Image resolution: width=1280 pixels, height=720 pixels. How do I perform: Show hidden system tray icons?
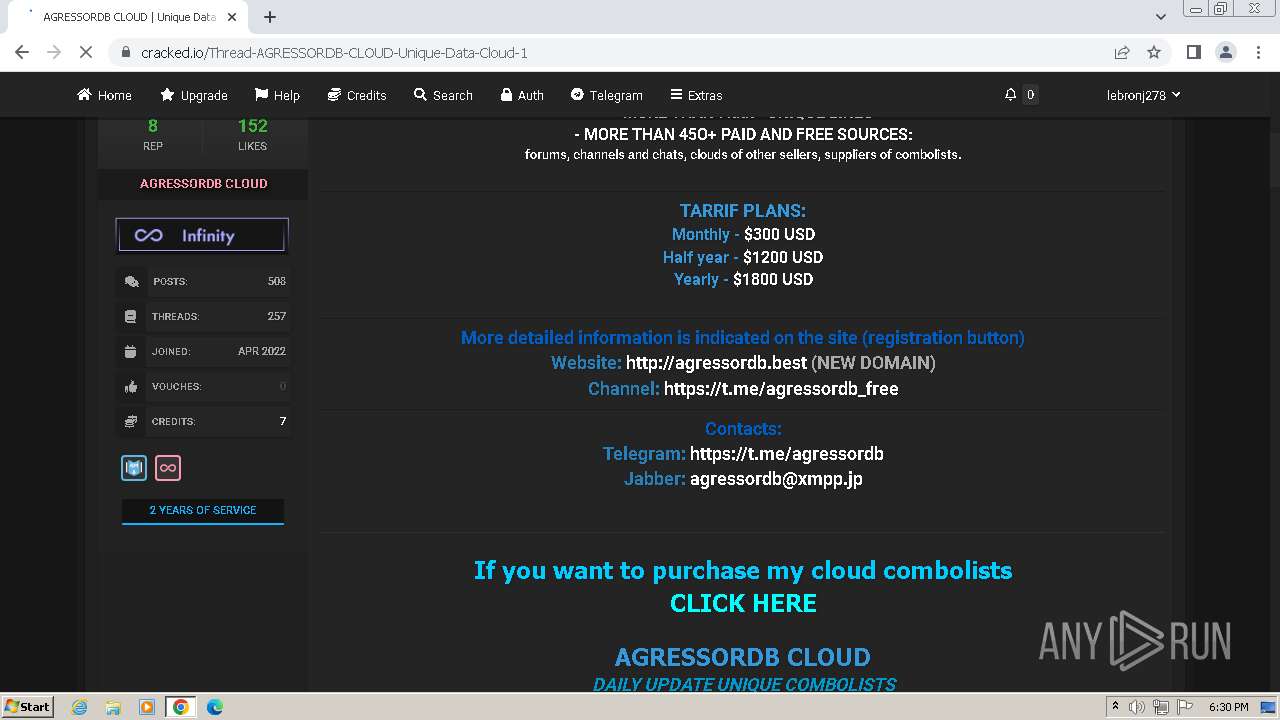[1115, 707]
